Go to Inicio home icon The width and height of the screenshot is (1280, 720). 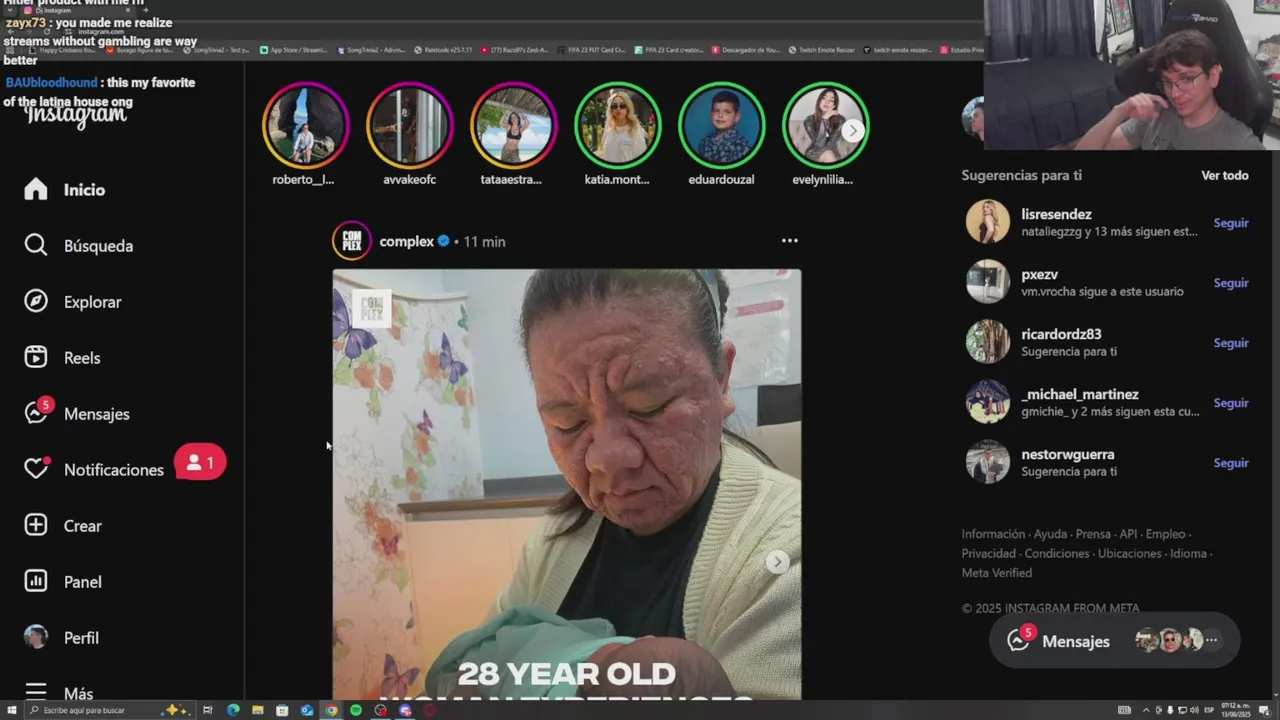[36, 190]
